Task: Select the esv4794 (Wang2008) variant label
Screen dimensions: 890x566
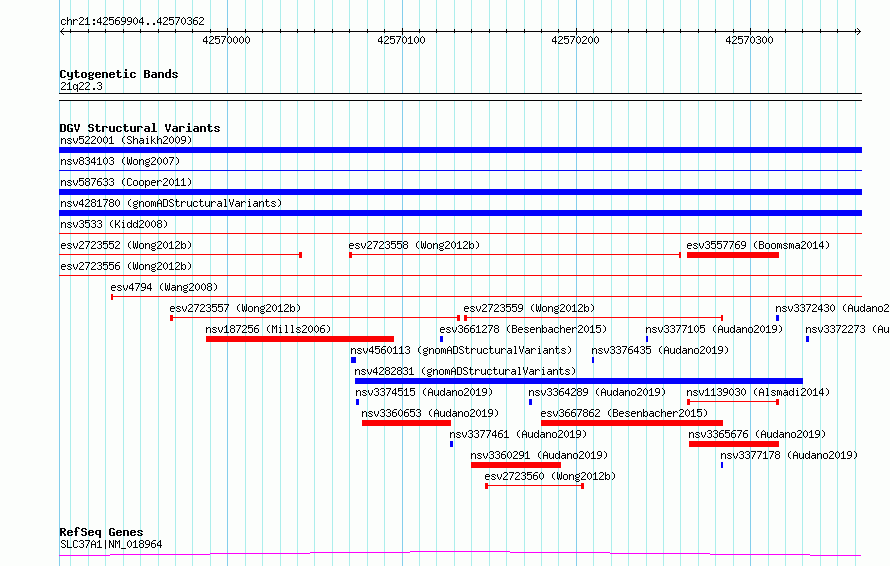Action: pyautogui.click(x=164, y=287)
